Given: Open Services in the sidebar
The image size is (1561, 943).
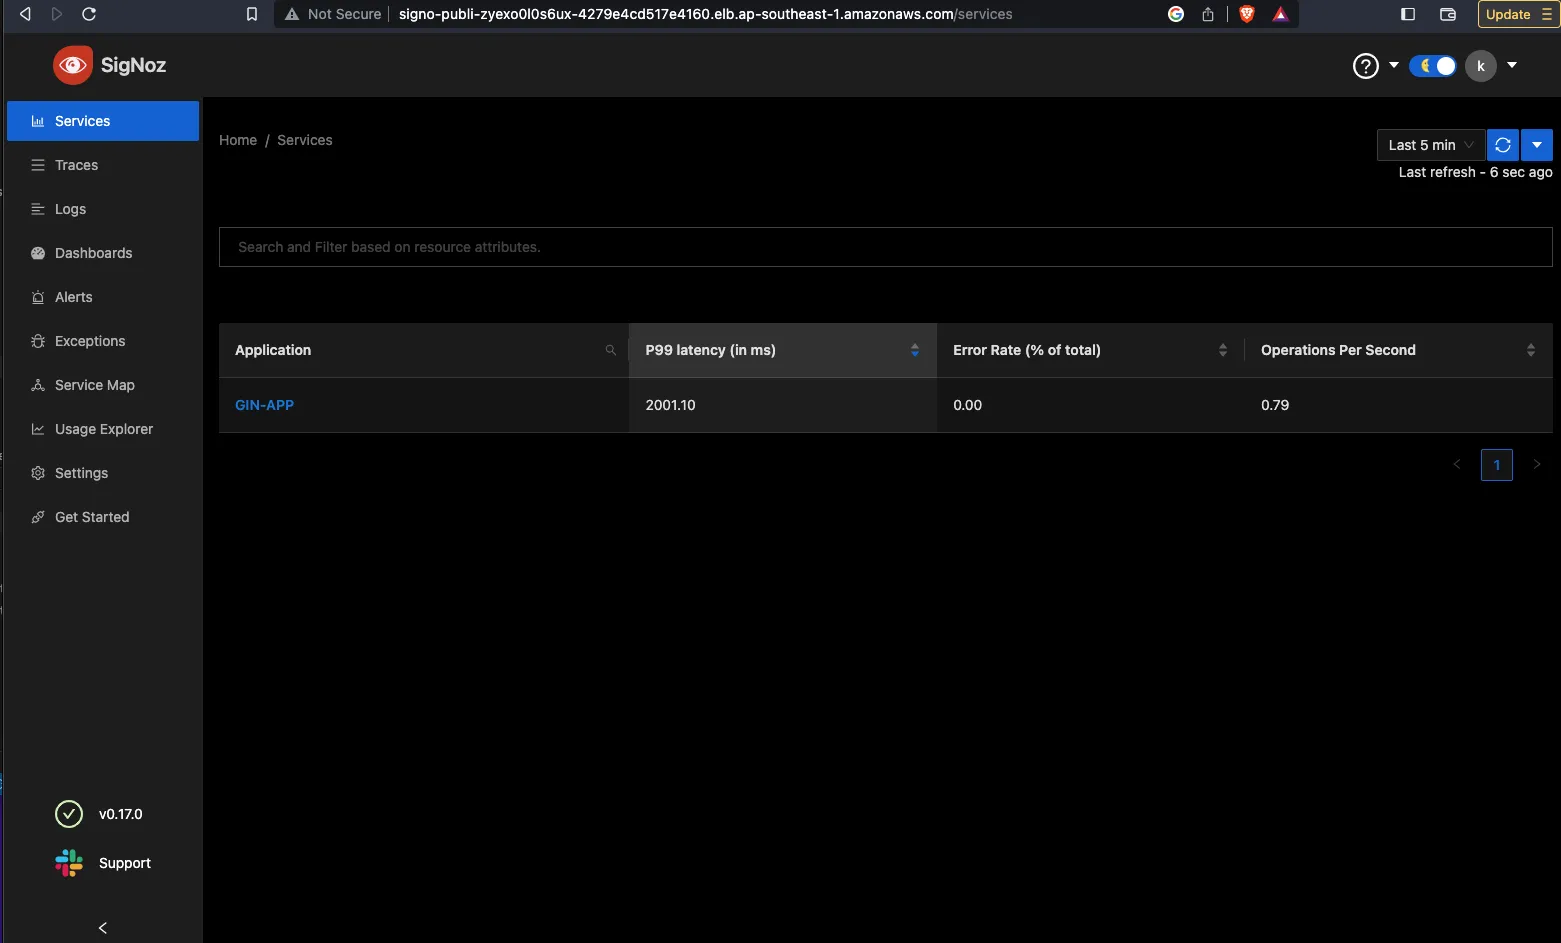Looking at the screenshot, I should point(103,121).
